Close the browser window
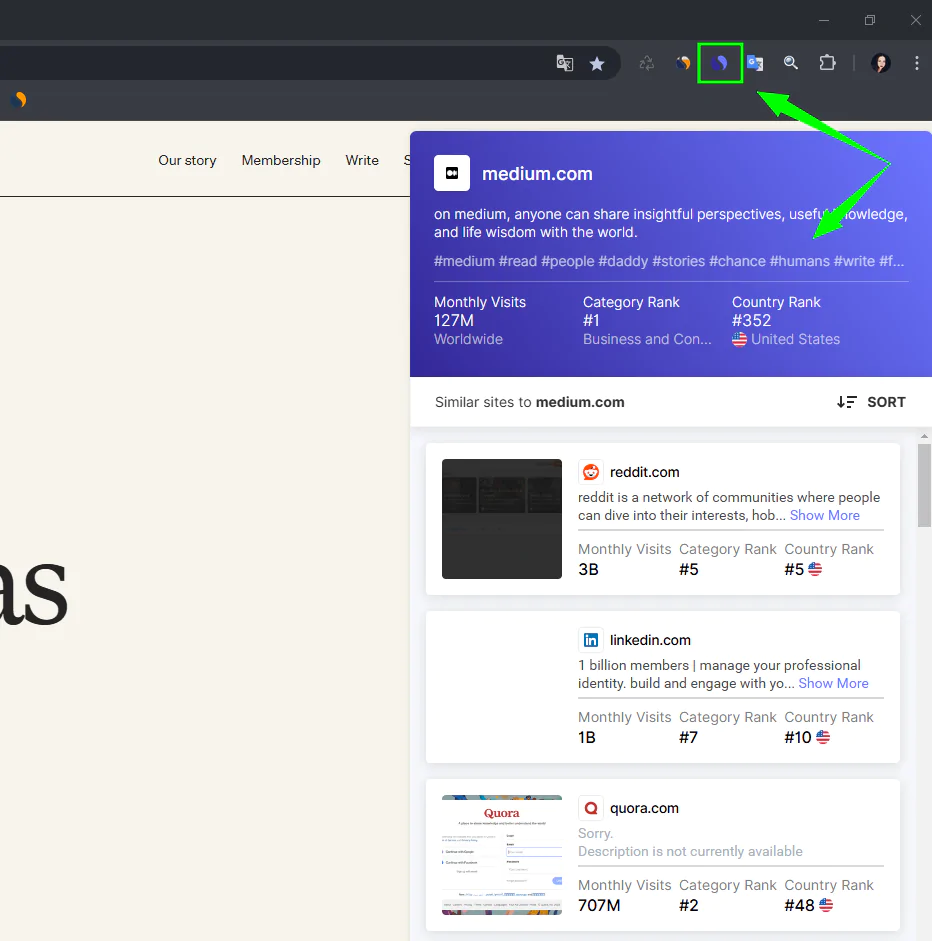The height and width of the screenshot is (941, 932). click(x=916, y=20)
